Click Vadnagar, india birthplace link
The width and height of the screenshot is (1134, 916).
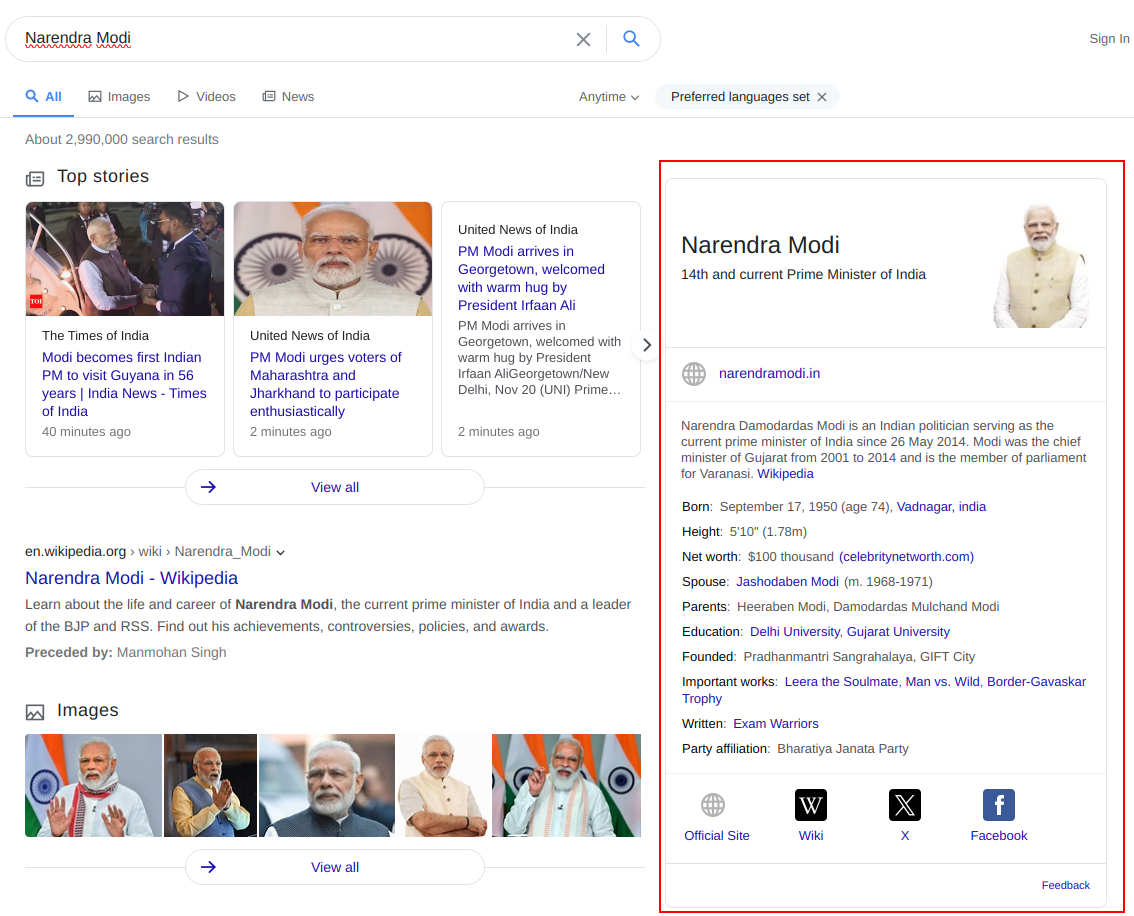941,507
